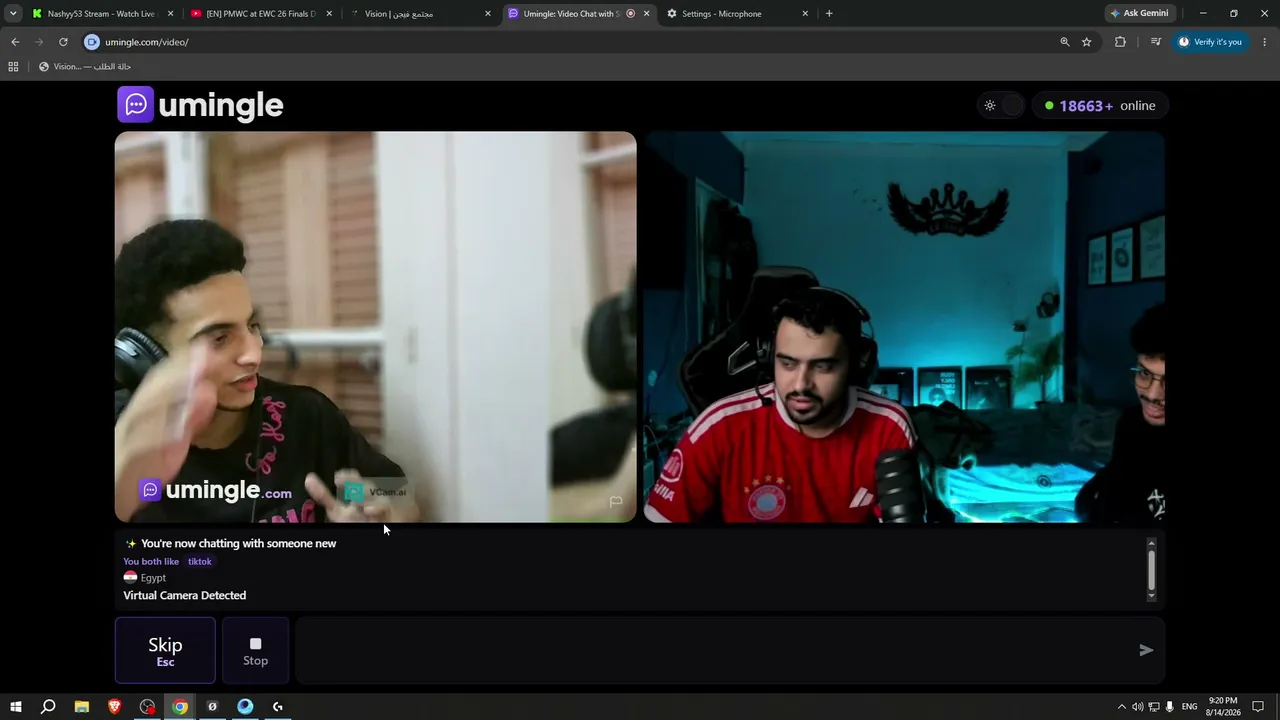Go forward to the next page

pos(39,42)
